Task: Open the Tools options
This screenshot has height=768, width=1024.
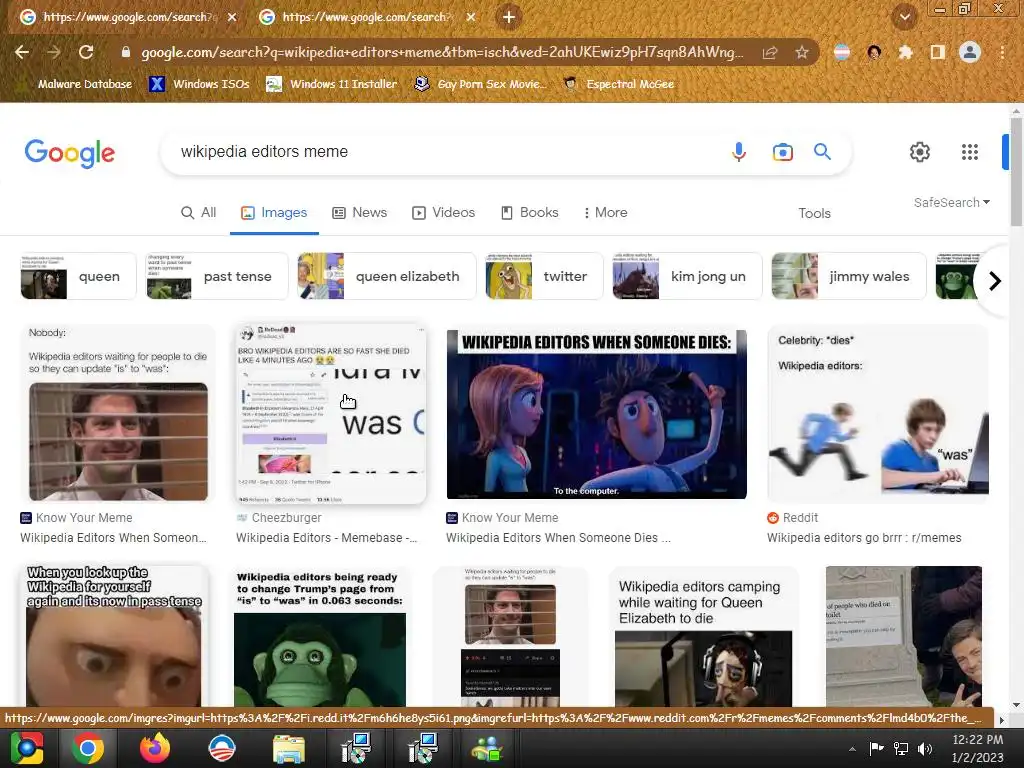Action: (x=814, y=213)
